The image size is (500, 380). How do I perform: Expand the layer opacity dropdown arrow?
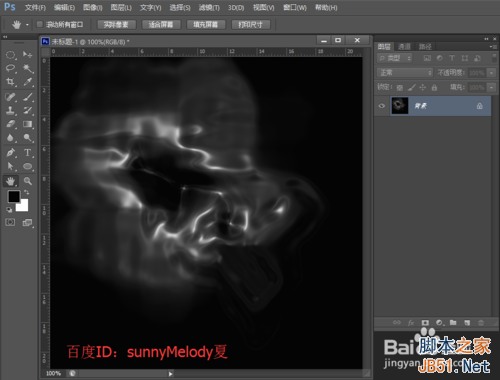[x=492, y=73]
